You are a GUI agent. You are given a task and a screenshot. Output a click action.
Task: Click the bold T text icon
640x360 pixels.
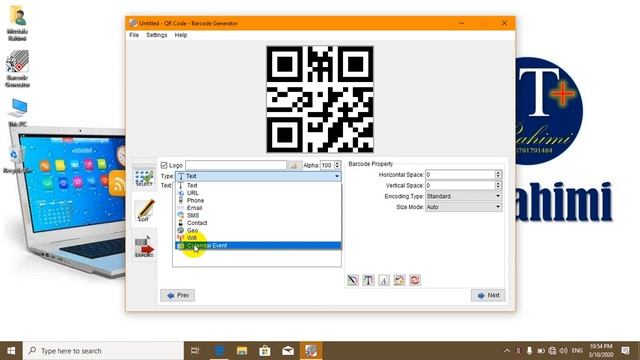click(368, 280)
